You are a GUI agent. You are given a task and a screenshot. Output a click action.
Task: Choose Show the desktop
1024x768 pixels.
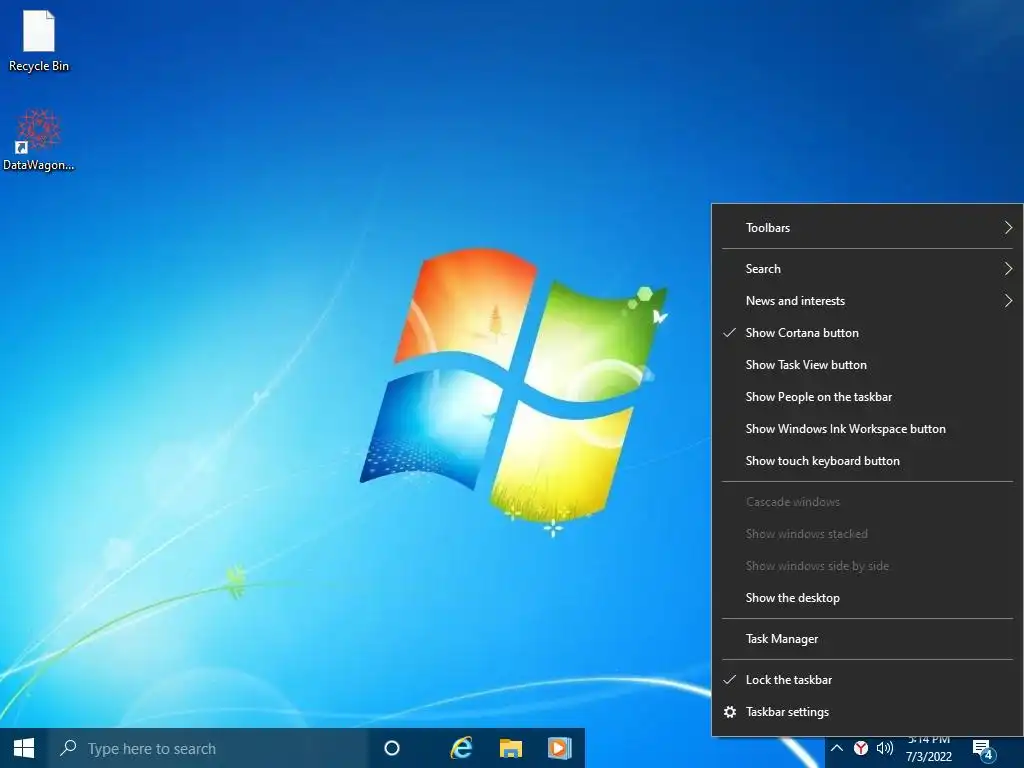[867, 598]
